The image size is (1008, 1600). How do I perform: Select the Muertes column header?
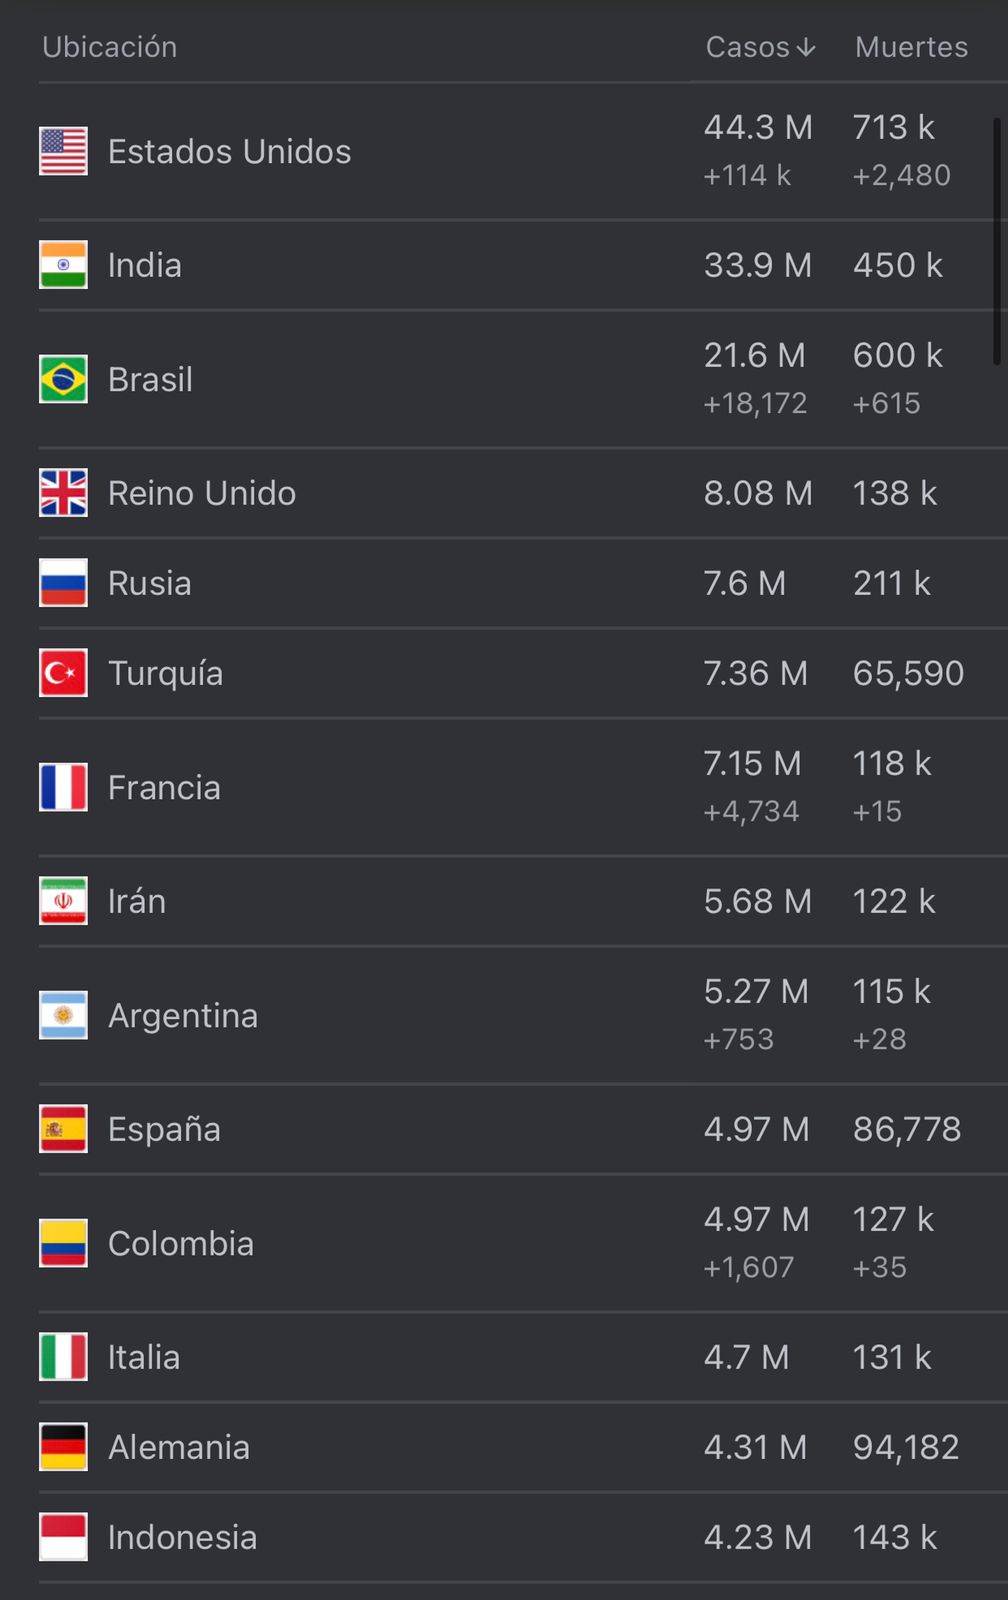(x=911, y=47)
